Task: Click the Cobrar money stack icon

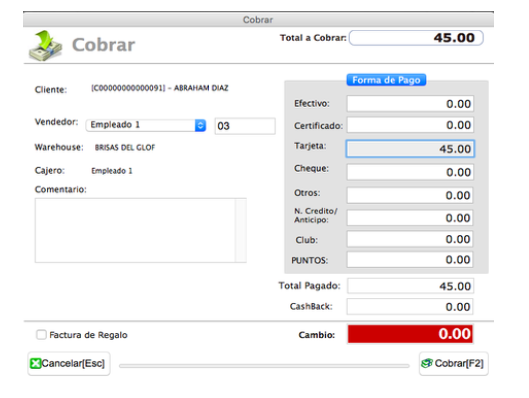Action: point(46,46)
